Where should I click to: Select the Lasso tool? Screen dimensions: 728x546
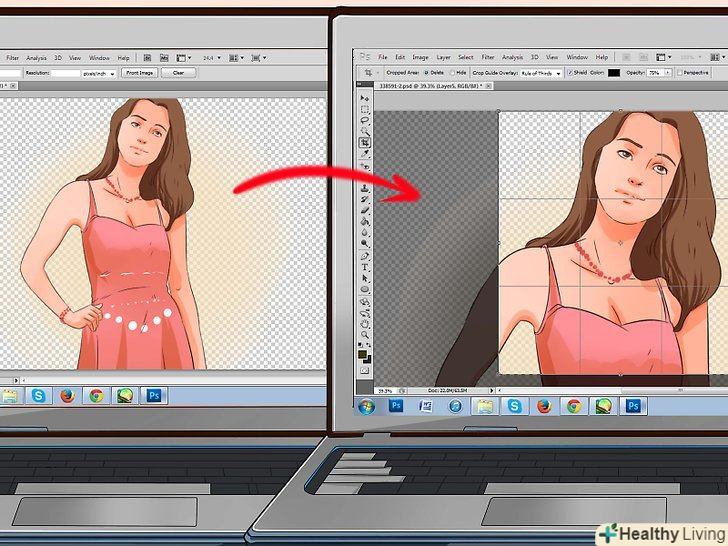365,121
